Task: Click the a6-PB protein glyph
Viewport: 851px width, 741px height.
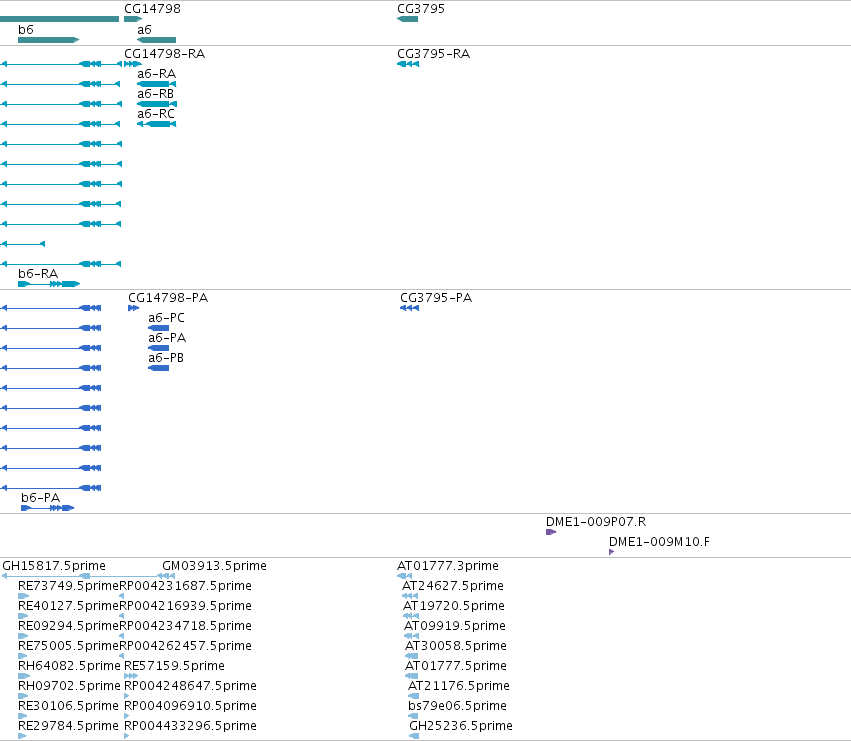Action: (158, 368)
